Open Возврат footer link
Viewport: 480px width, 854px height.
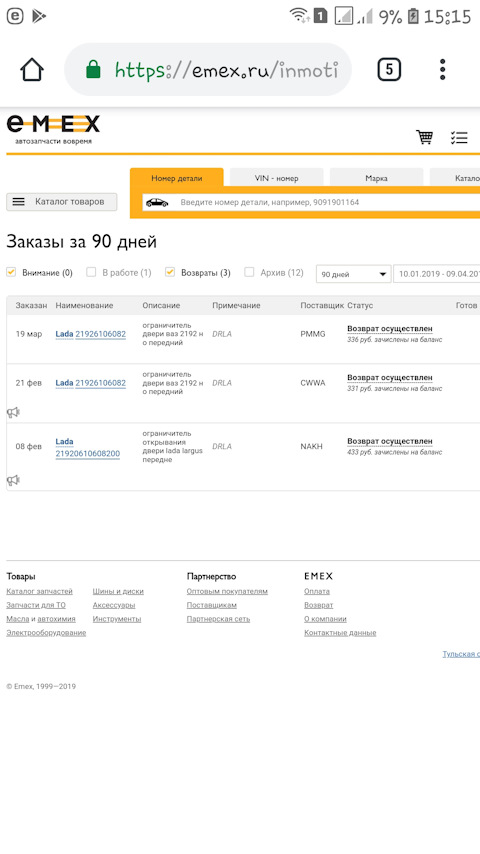(x=319, y=605)
